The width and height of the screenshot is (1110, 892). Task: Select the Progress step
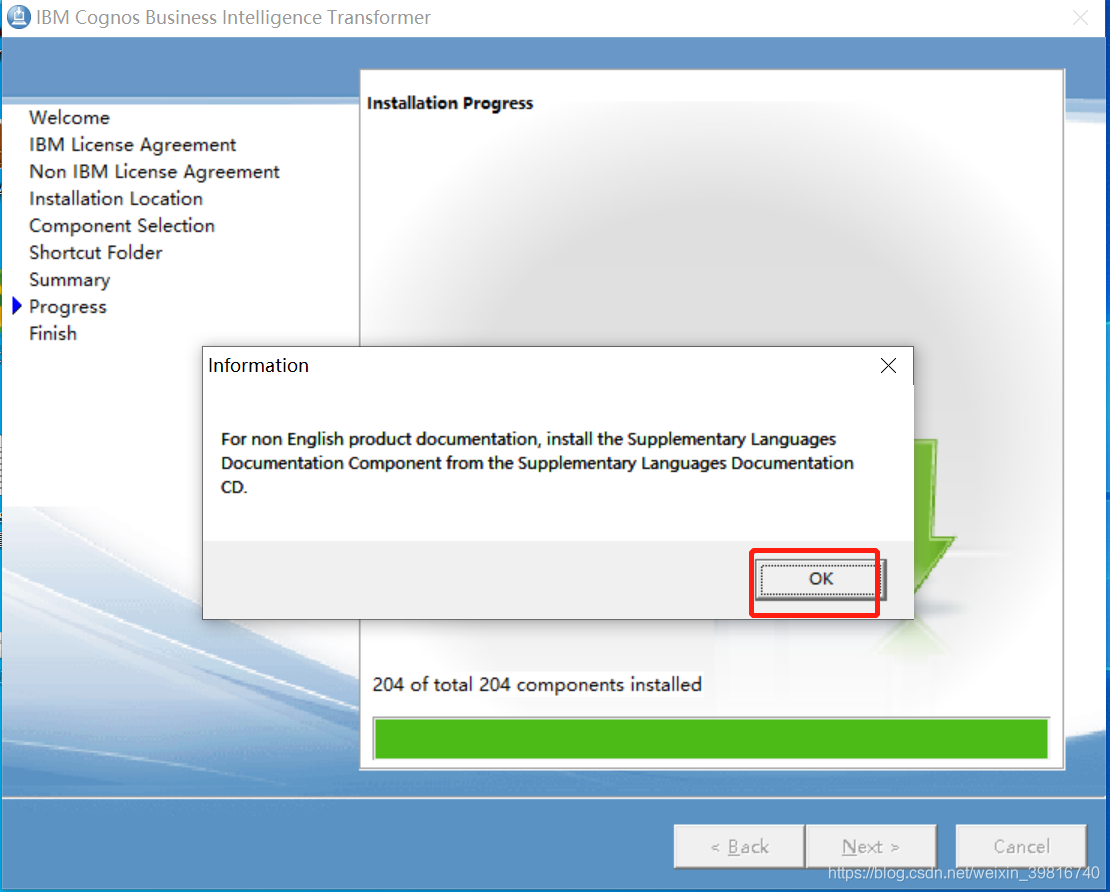pyautogui.click(x=68, y=307)
